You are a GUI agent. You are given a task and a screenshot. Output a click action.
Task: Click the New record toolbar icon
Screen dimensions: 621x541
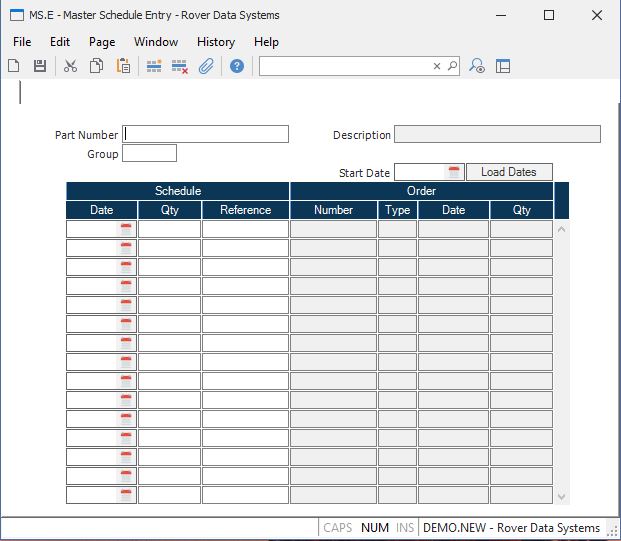(x=14, y=66)
